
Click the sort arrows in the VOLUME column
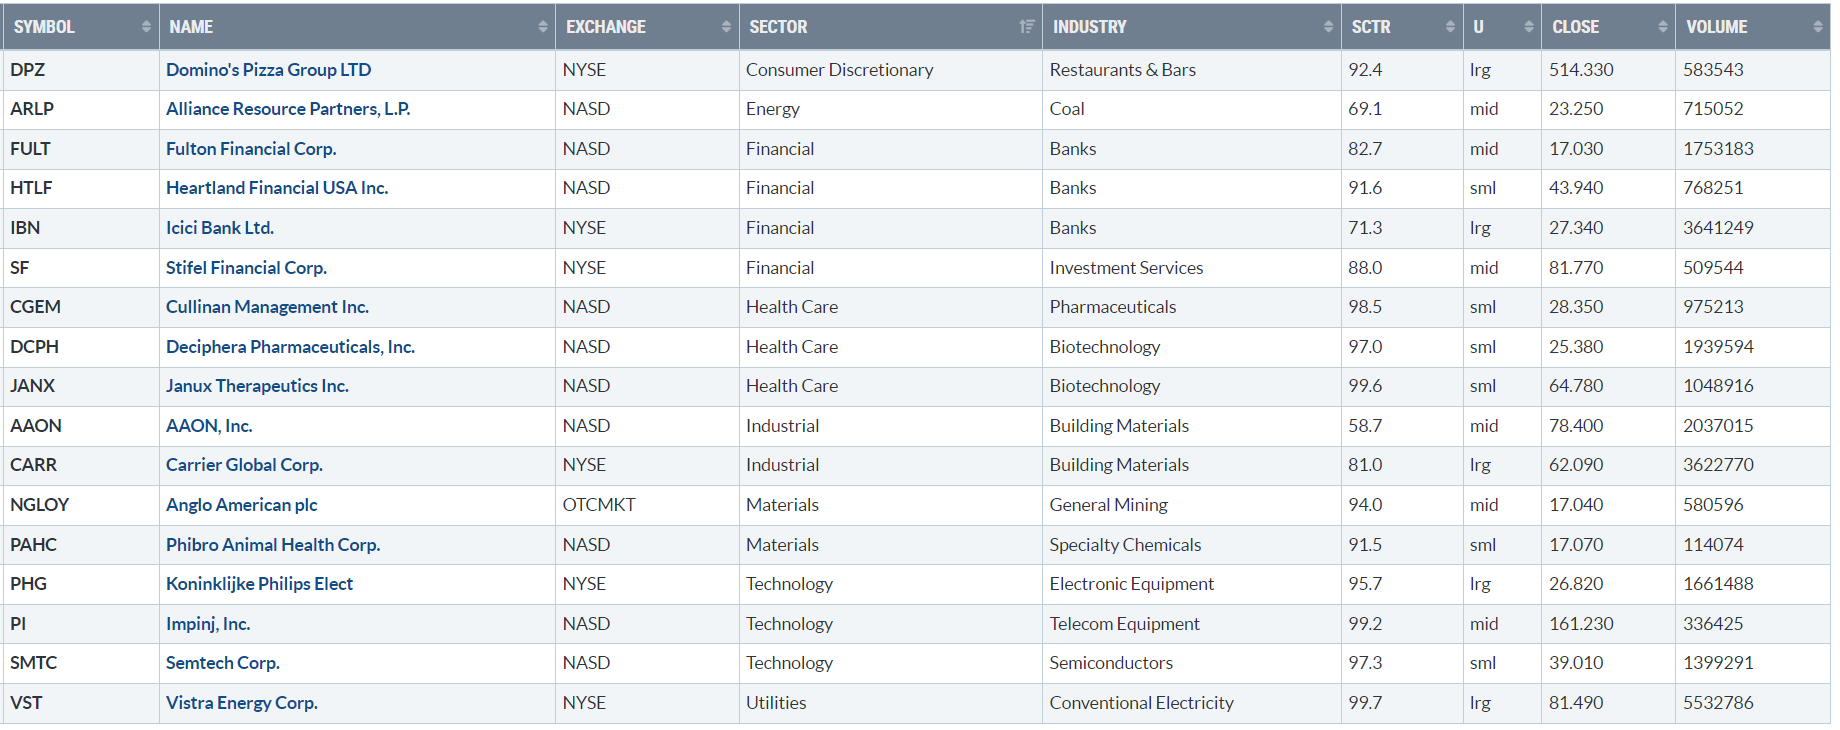(x=1818, y=27)
